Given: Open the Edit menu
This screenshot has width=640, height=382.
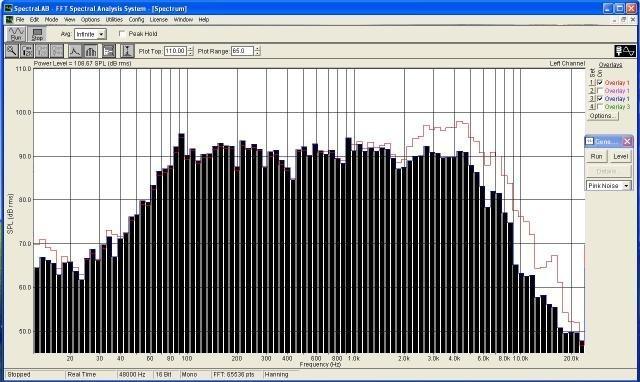Looking at the screenshot, I should [34, 20].
